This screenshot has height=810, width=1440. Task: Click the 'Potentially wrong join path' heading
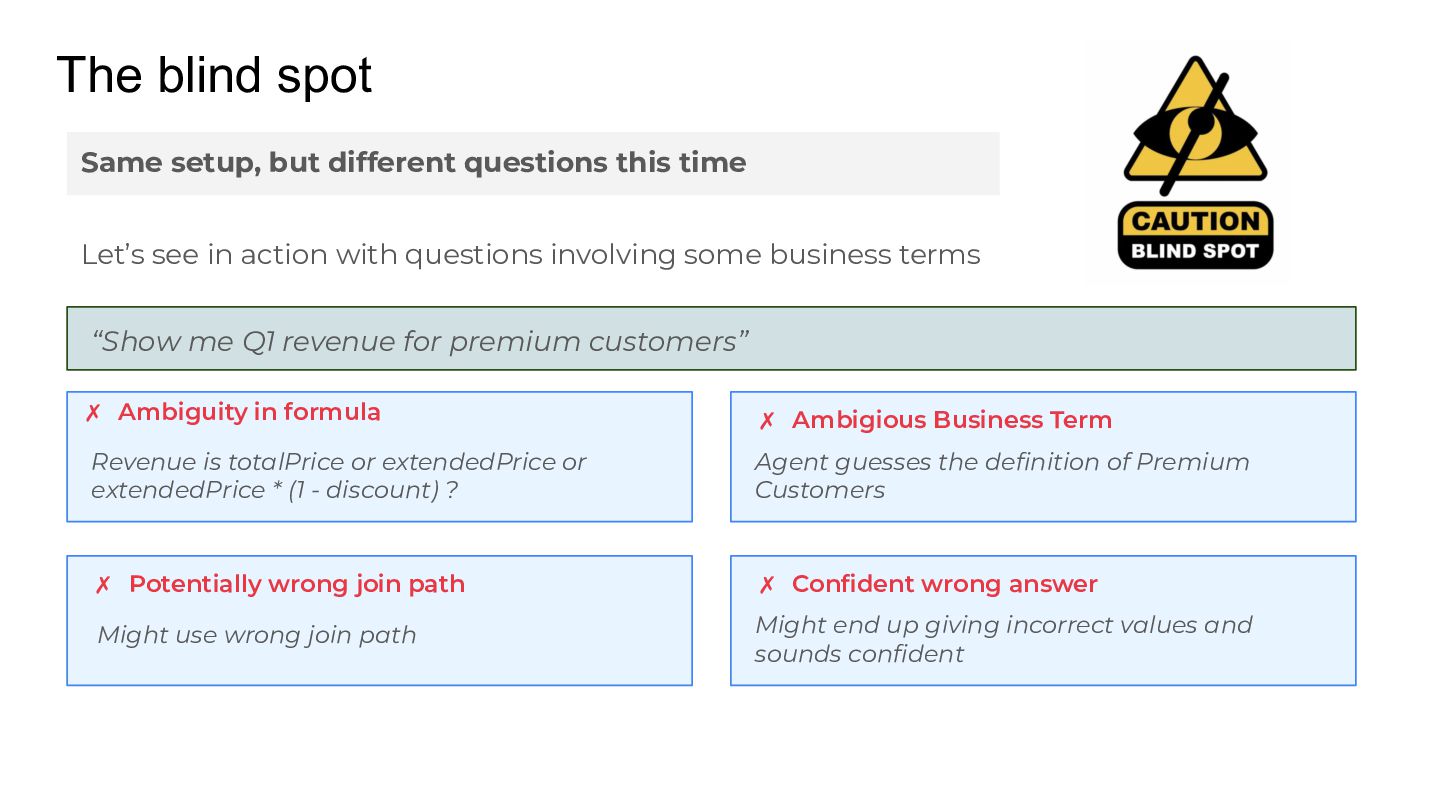tap(296, 584)
